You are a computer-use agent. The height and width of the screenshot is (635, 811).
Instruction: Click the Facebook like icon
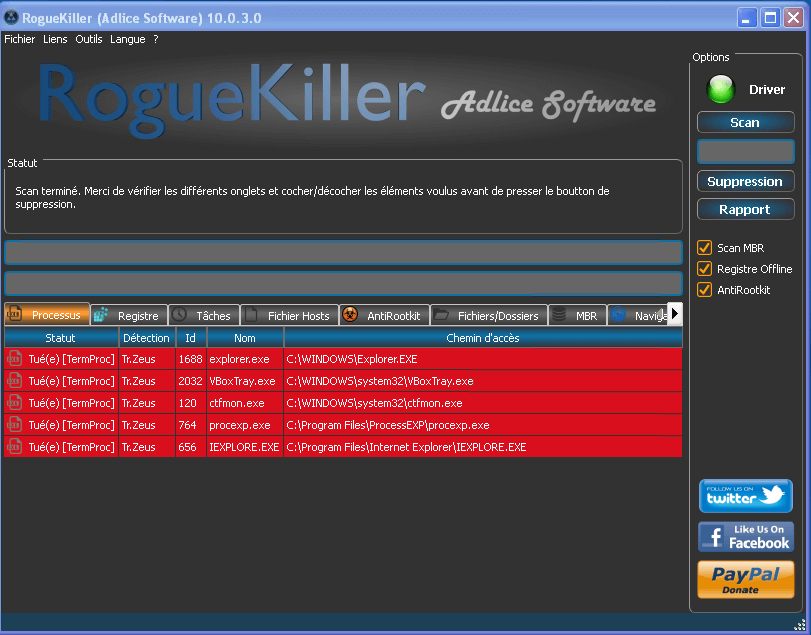point(745,537)
